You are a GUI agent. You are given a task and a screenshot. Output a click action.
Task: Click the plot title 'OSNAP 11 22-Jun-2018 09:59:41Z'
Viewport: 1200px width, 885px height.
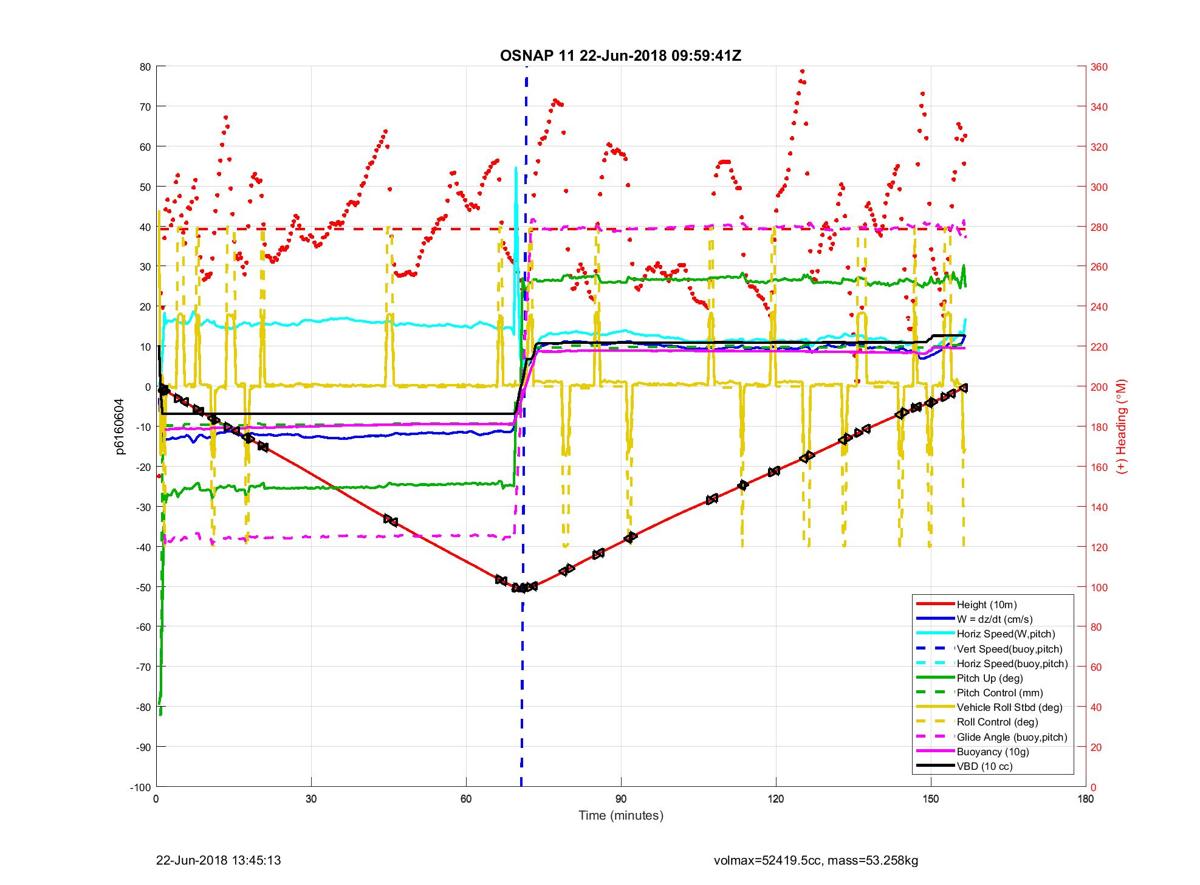click(620, 55)
